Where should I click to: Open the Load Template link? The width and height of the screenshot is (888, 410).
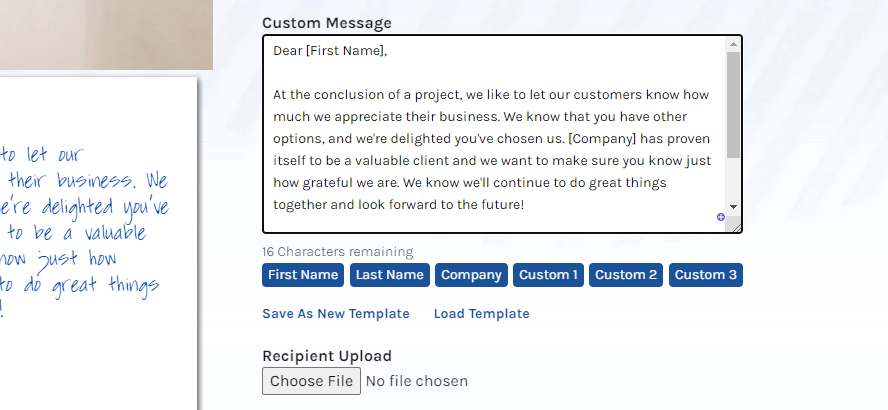coord(481,314)
